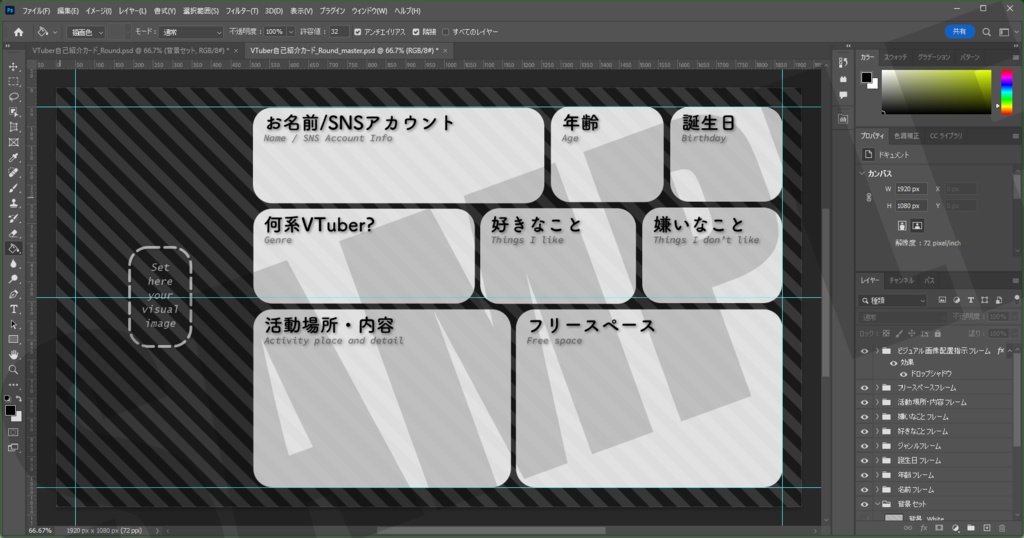Switch to the チャンネル tab
1024x538 pixels.
(x=901, y=281)
